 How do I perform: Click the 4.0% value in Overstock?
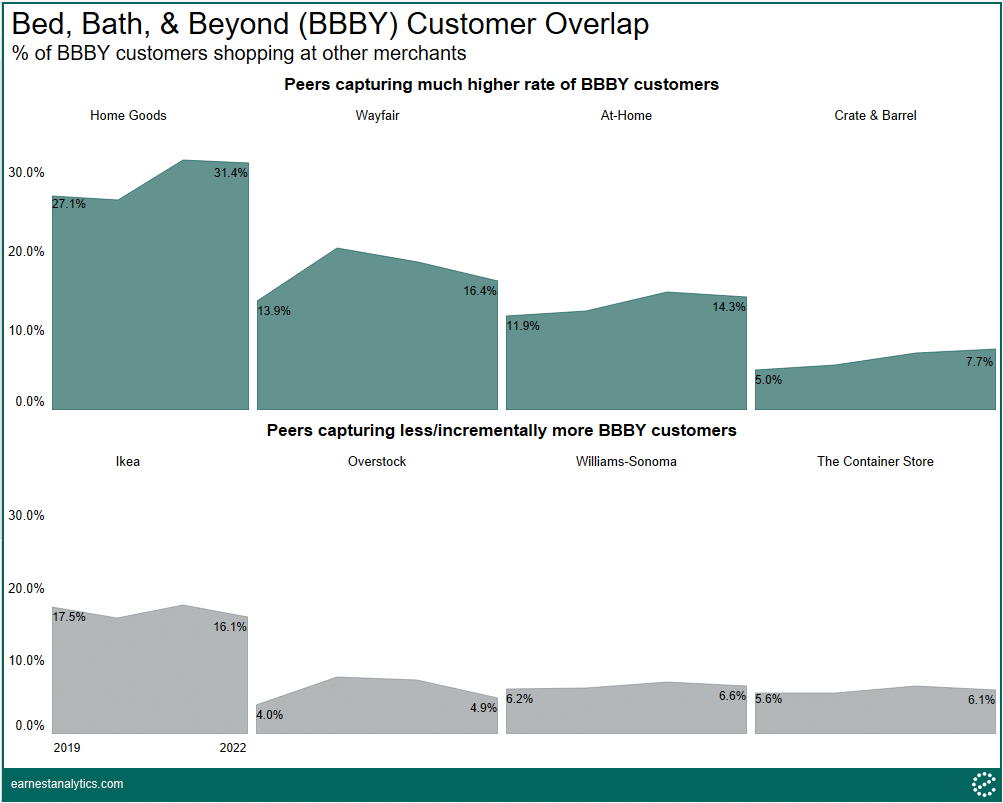click(270, 715)
